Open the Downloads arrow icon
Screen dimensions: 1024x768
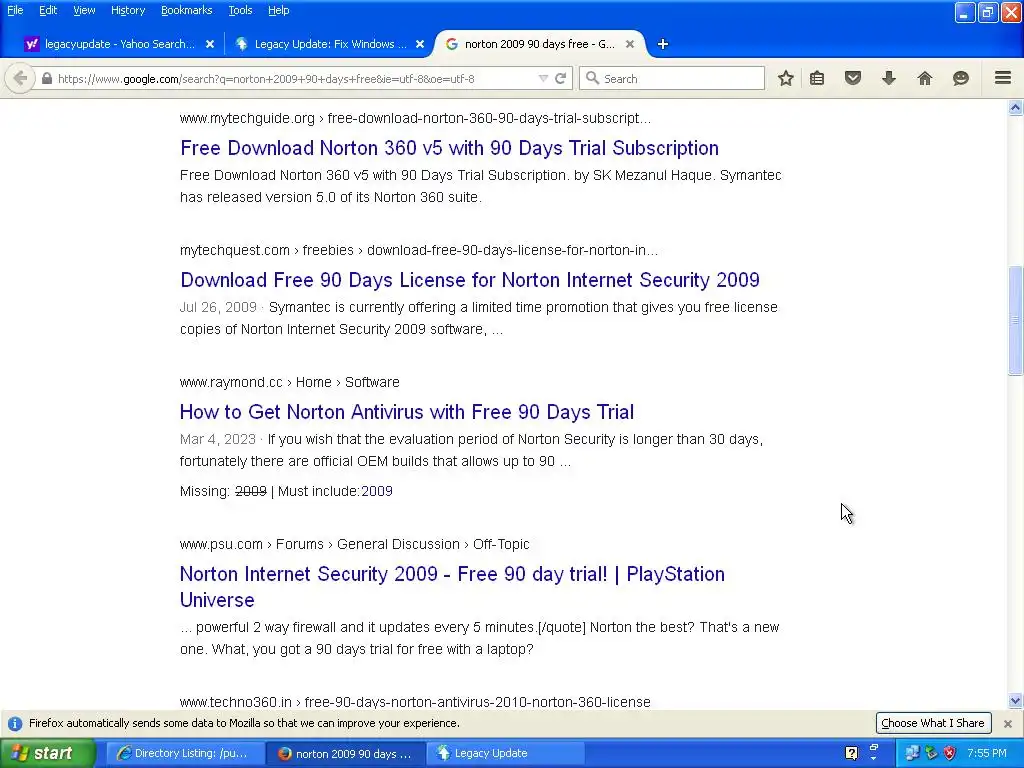click(889, 78)
